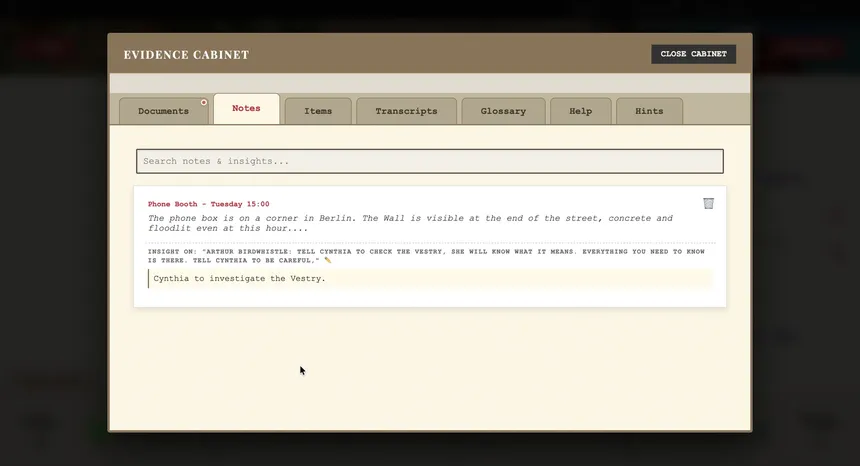Click the Phone Booth - Tuesday 15:00 heading
The width and height of the screenshot is (860, 466).
point(208,204)
